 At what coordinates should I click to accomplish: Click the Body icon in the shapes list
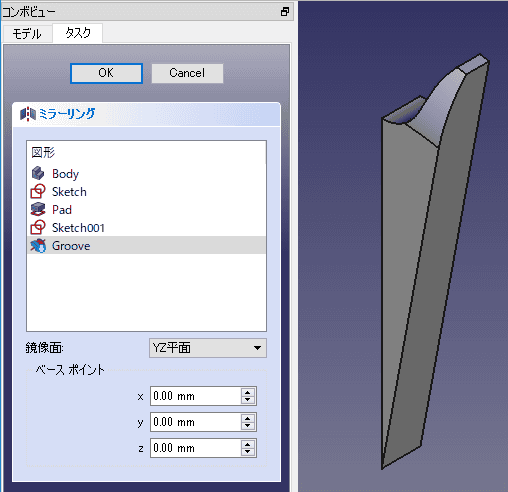click(x=38, y=173)
